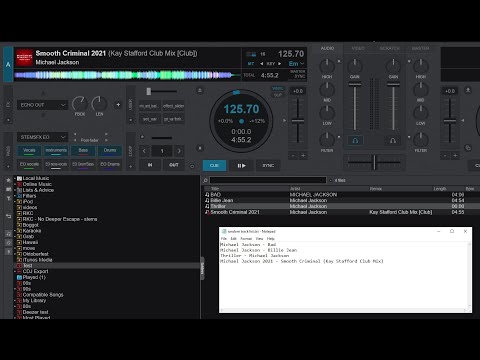Click the plus button next to LEN knob
Screen dimensions: 480x360
[x=118, y=105]
